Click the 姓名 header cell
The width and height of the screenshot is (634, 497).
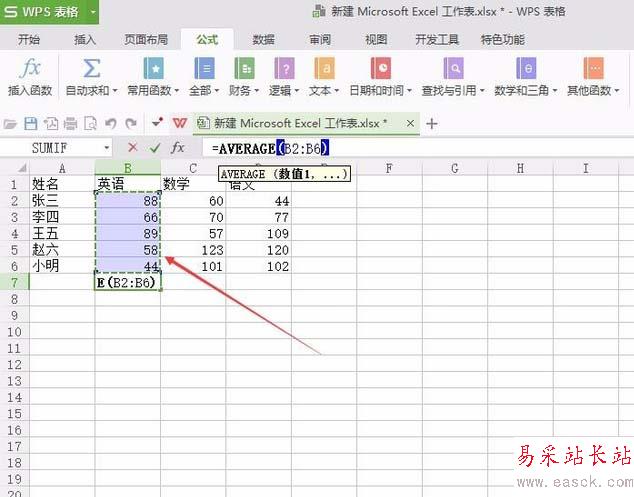click(x=62, y=184)
